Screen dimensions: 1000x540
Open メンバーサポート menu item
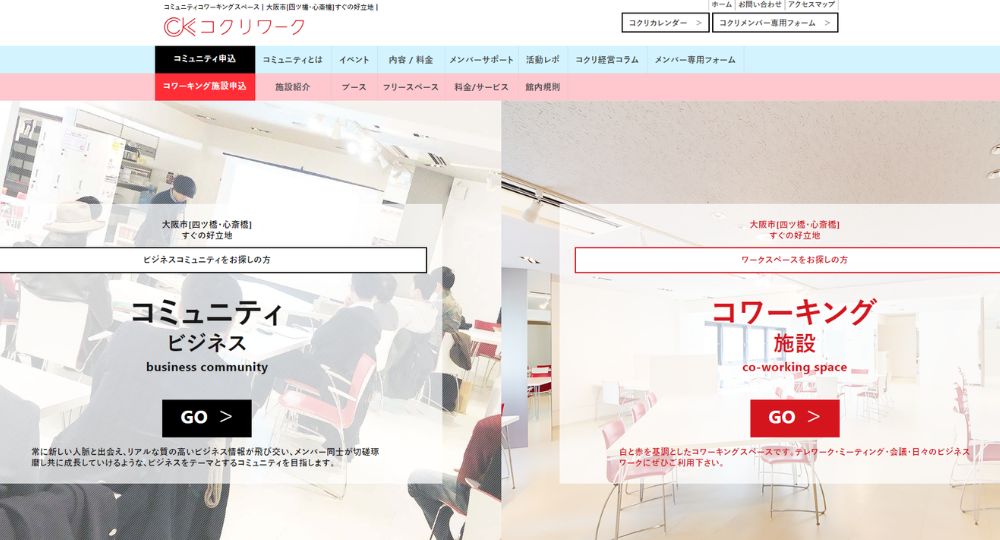coord(481,60)
